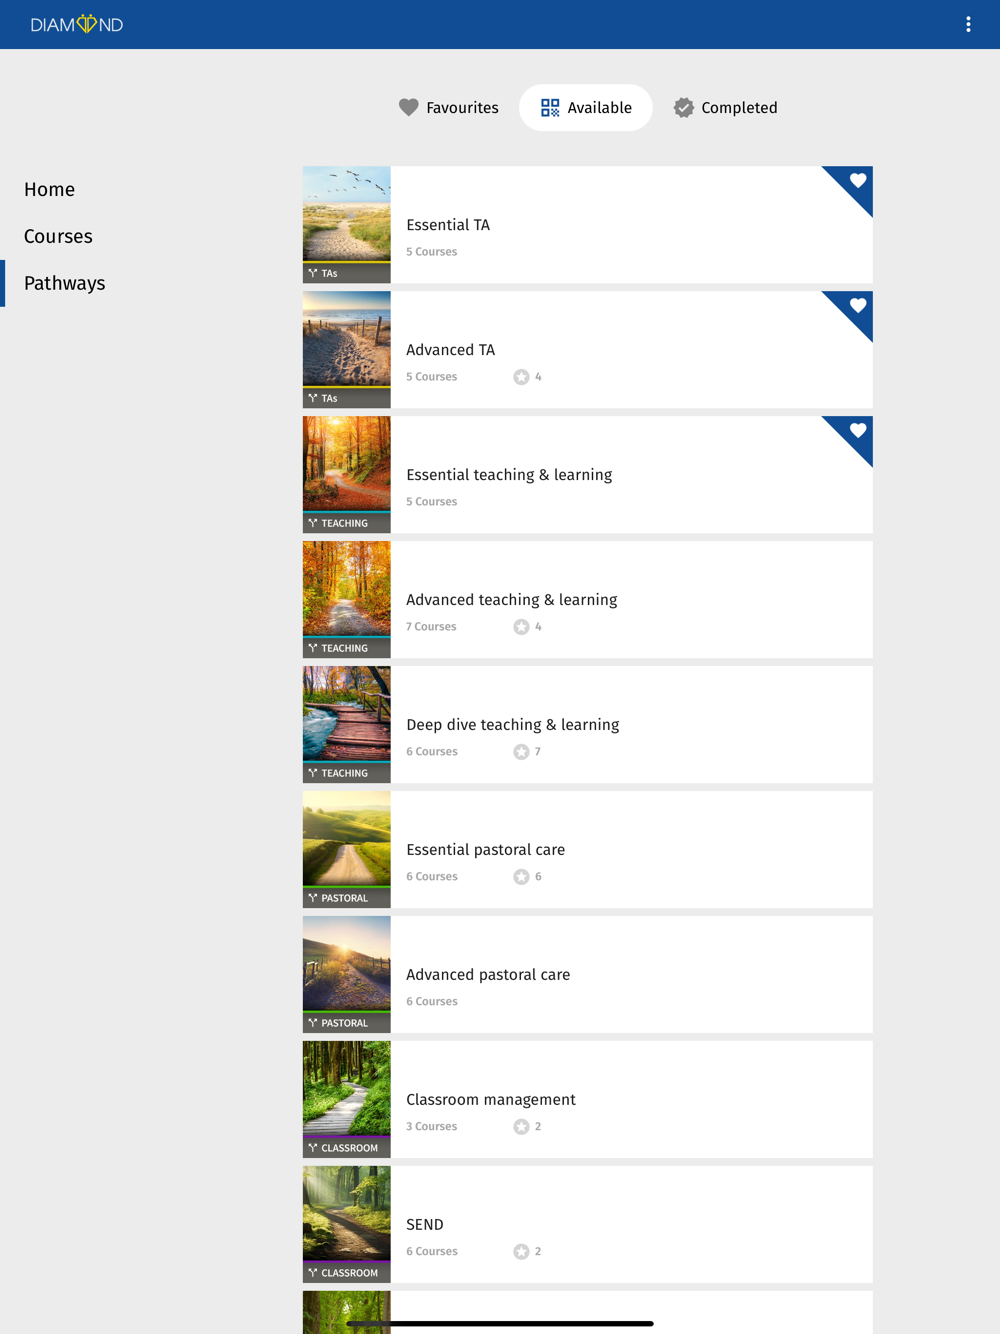Open Essential pastoral care pathway

[486, 850]
